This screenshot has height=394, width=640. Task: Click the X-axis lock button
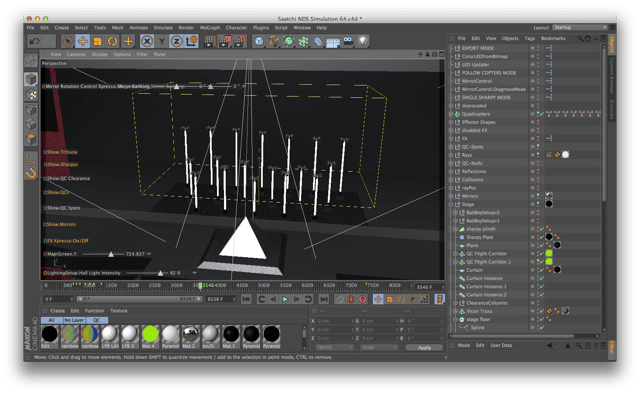147,41
